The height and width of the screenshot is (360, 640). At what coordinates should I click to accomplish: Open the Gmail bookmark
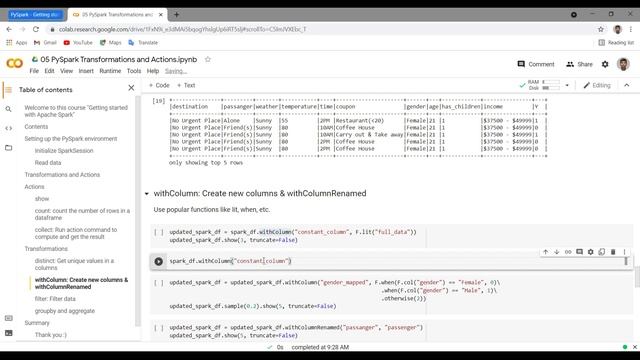click(45, 42)
